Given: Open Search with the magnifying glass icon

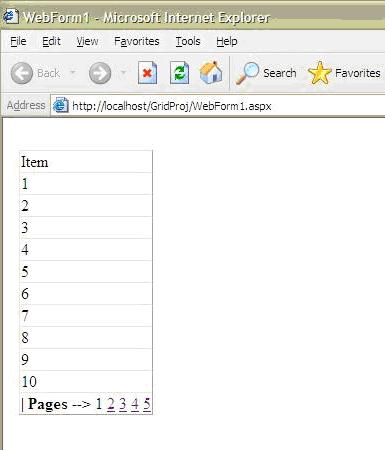Looking at the screenshot, I should point(247,73).
